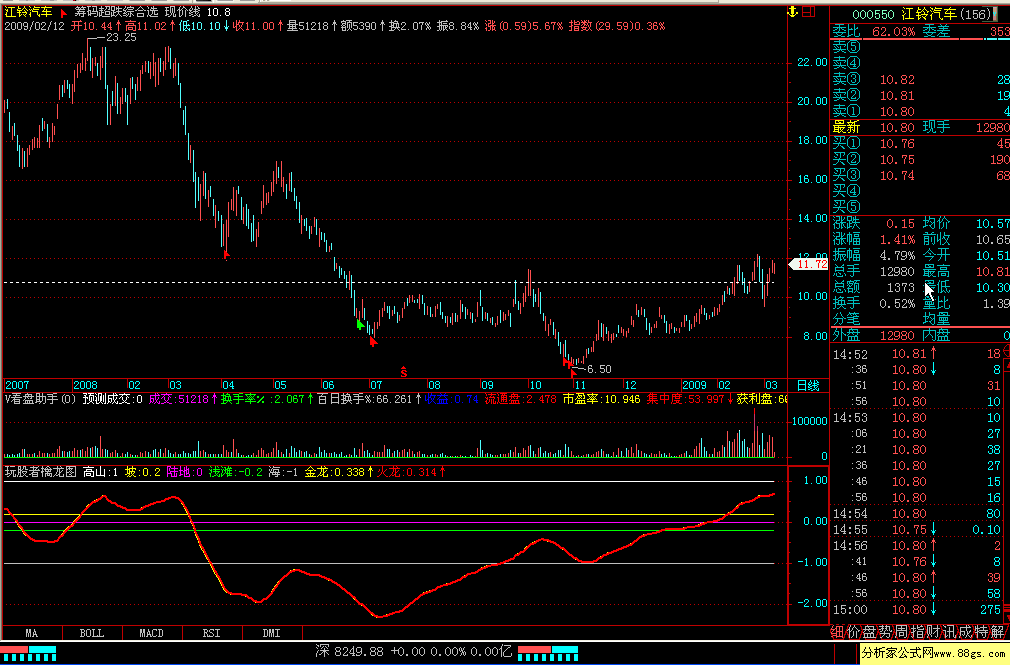Click the yellow anchor icon above the price axis
1010x665 pixels.
click(793, 12)
